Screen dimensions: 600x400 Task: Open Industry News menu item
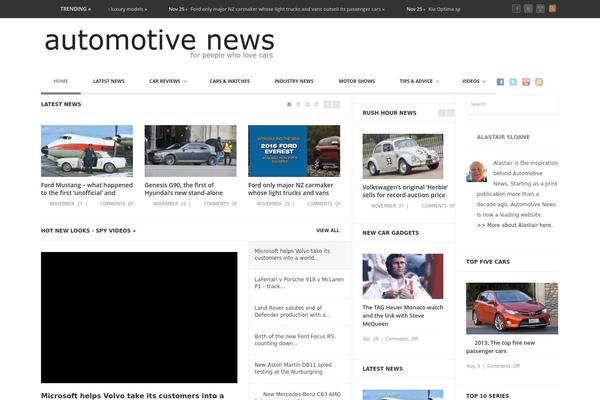[294, 81]
